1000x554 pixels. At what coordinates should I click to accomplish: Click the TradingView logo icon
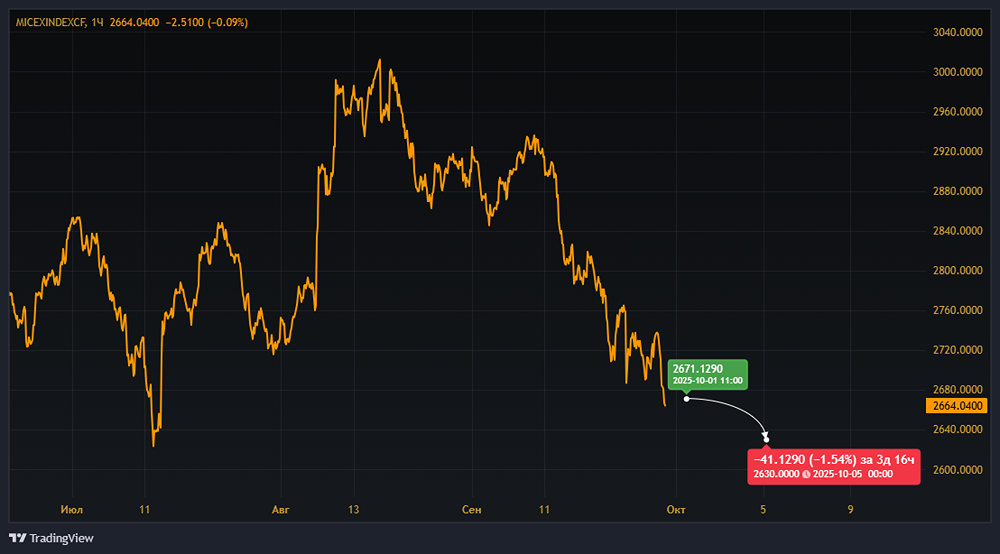[x=17, y=538]
